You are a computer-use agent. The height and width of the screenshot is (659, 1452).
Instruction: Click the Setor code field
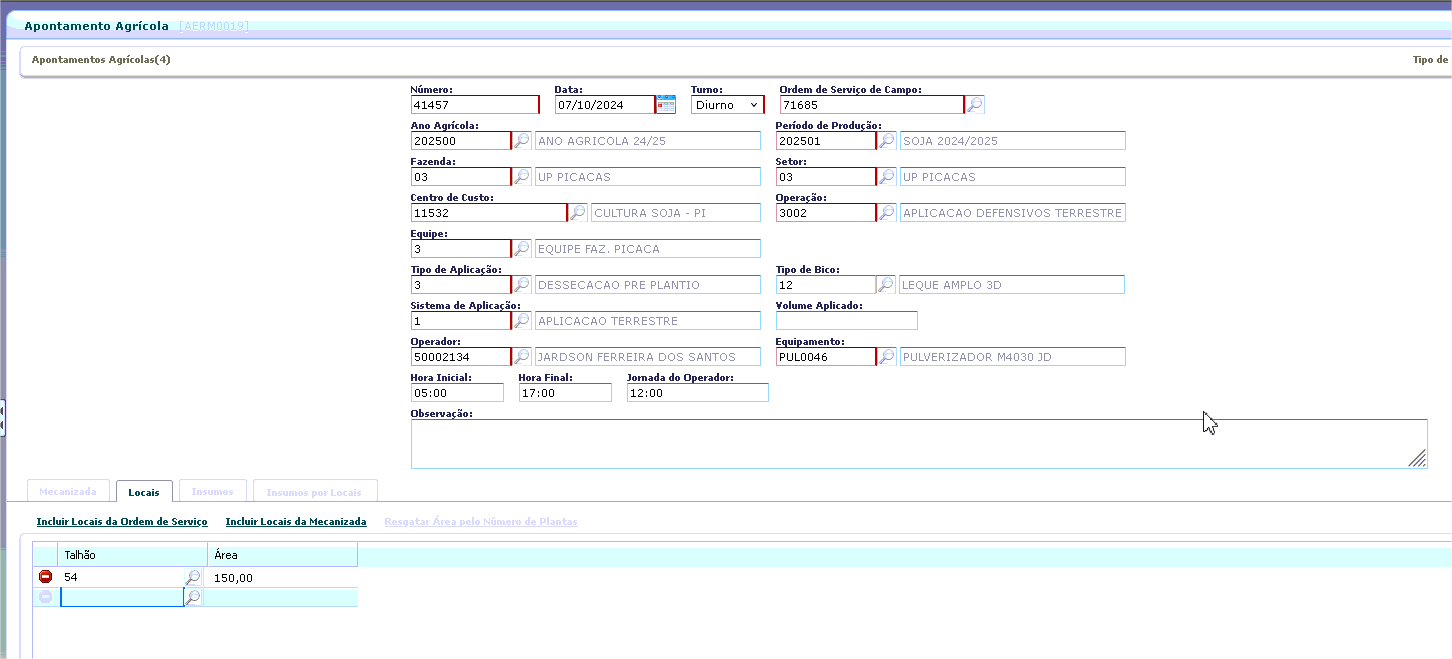(826, 176)
